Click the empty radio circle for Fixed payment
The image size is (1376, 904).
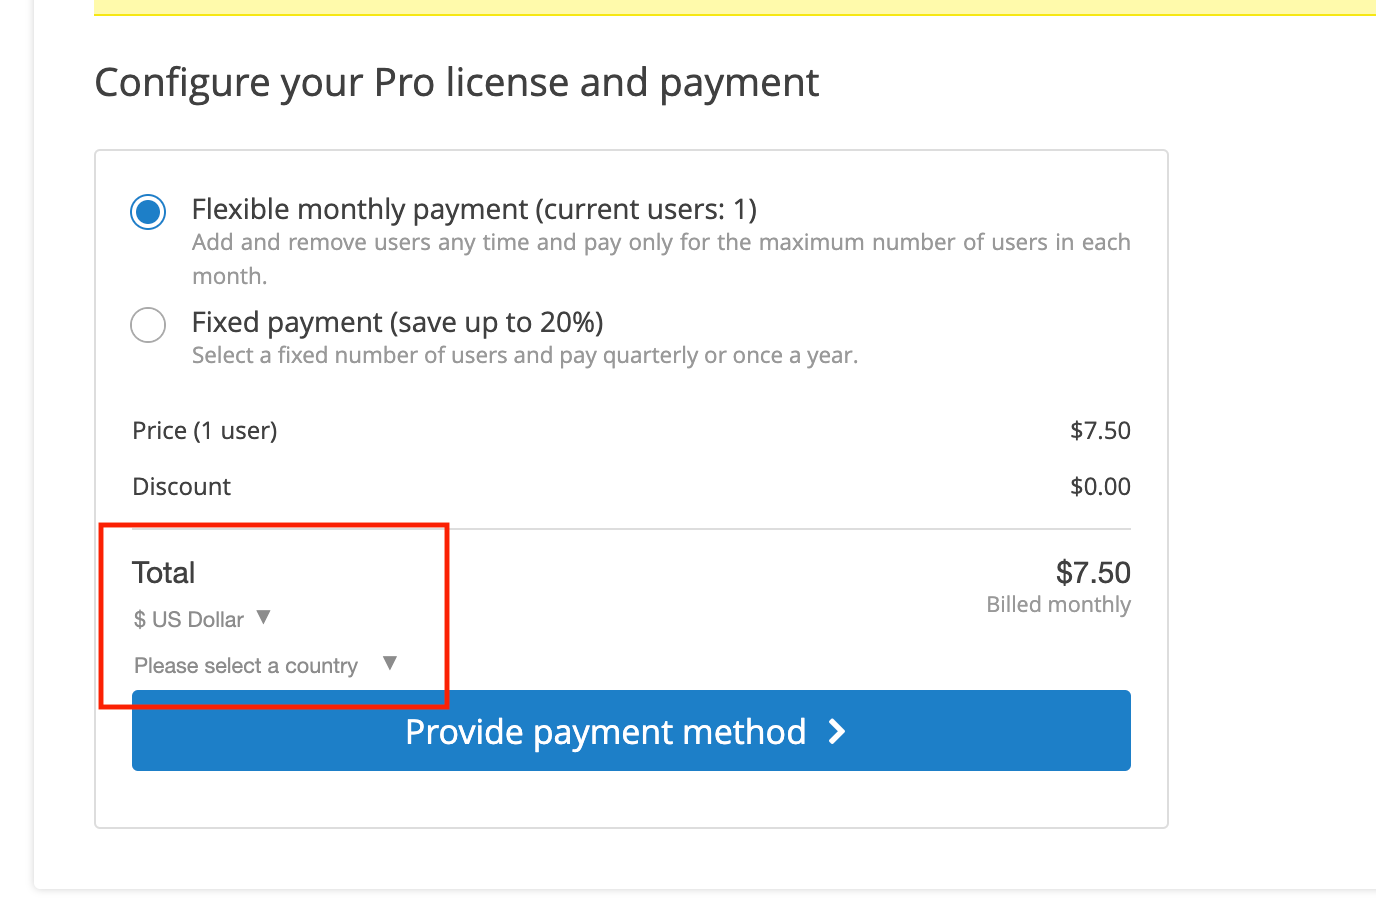(147, 324)
